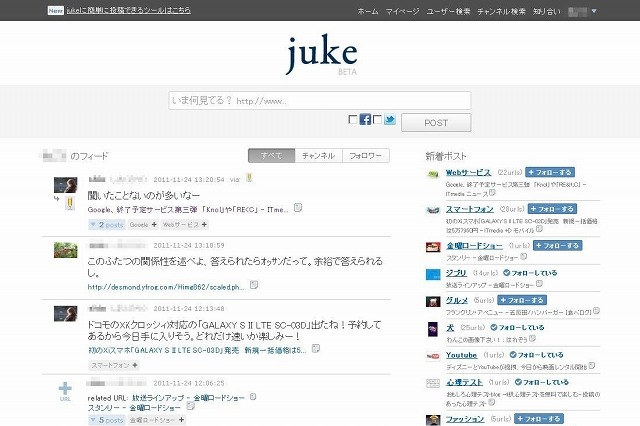
Task: Click the avatar of the 13:20:54 post
Action: (65, 185)
